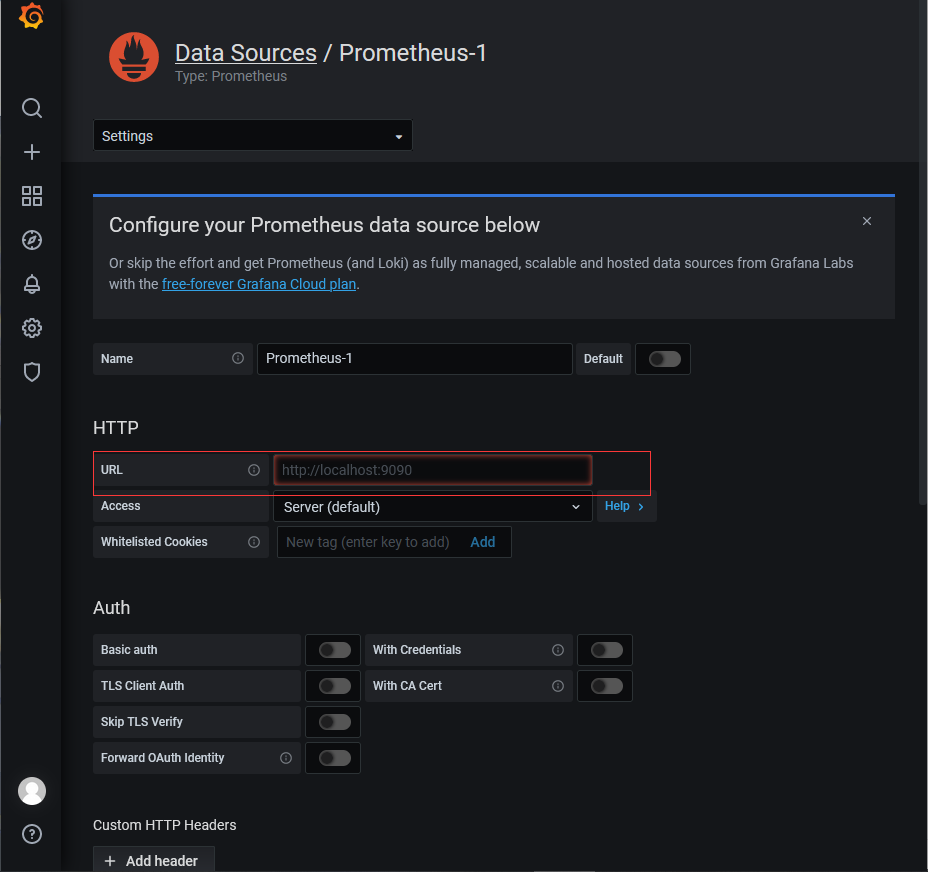
Task: Enable the With CA Cert switch
Action: pos(607,686)
